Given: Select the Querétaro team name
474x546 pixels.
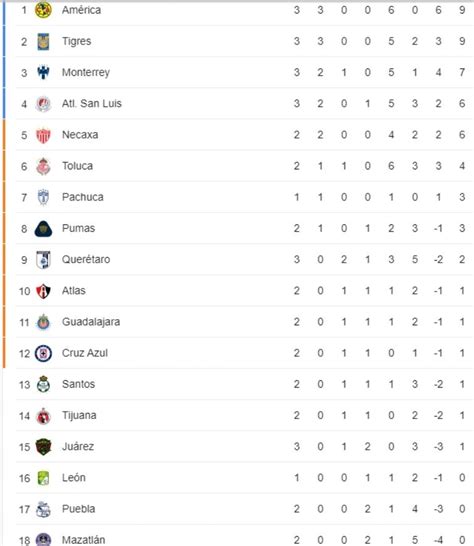Looking at the screenshot, I should tap(86, 259).
